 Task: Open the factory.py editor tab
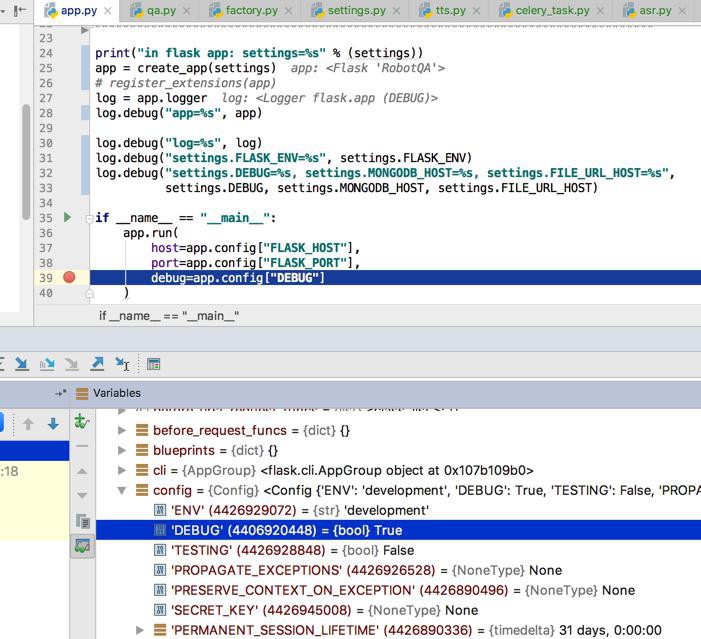point(251,10)
